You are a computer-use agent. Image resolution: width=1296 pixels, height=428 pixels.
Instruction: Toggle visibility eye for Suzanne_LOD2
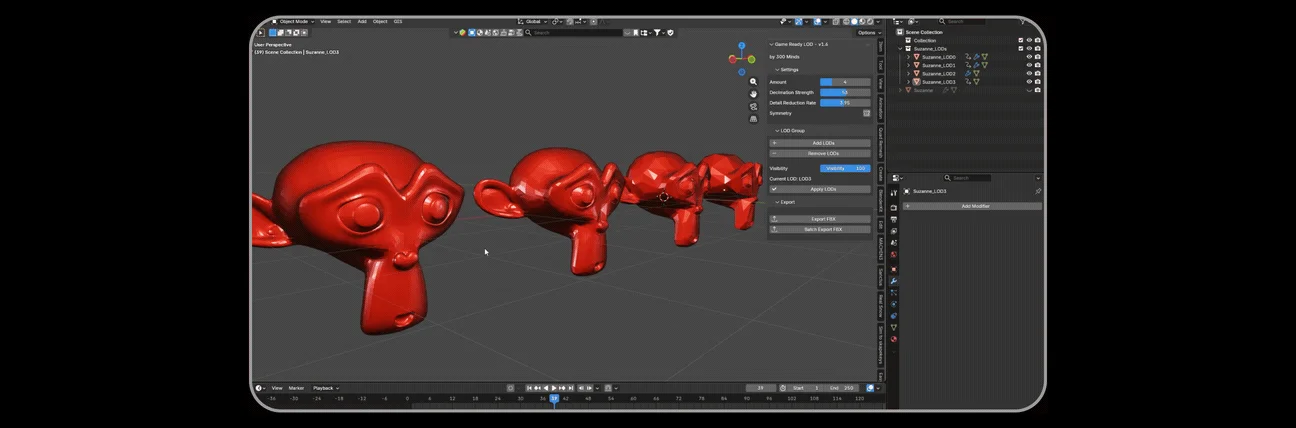pyautogui.click(x=1029, y=74)
